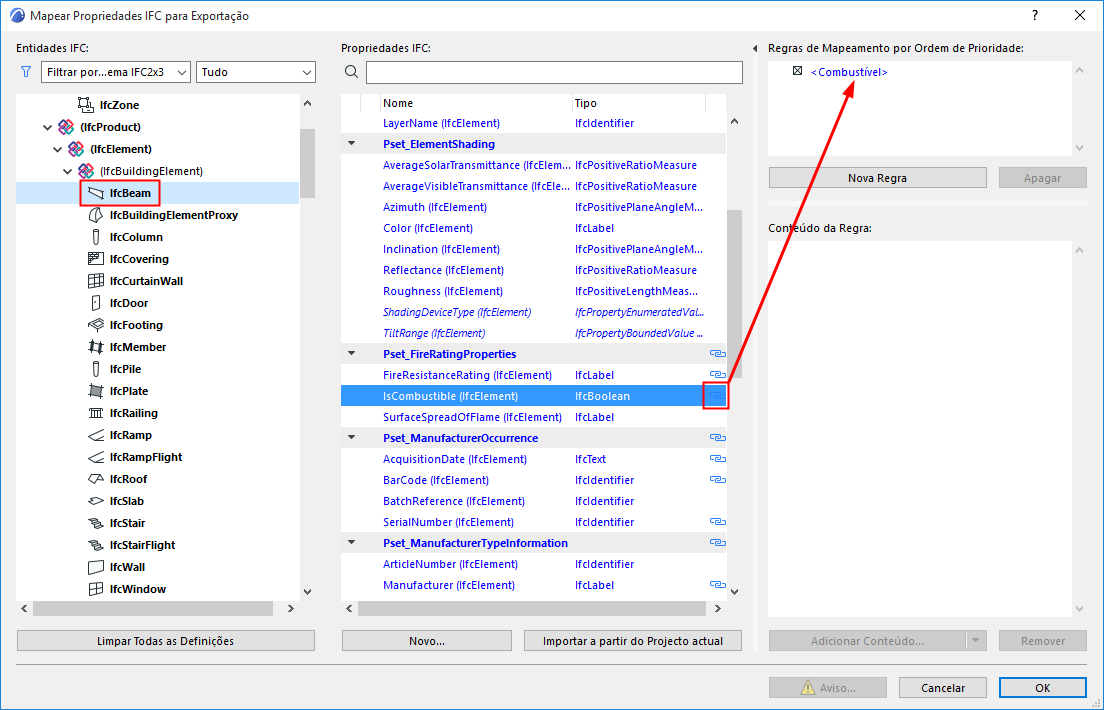Click the Tipo column header

(x=639, y=103)
